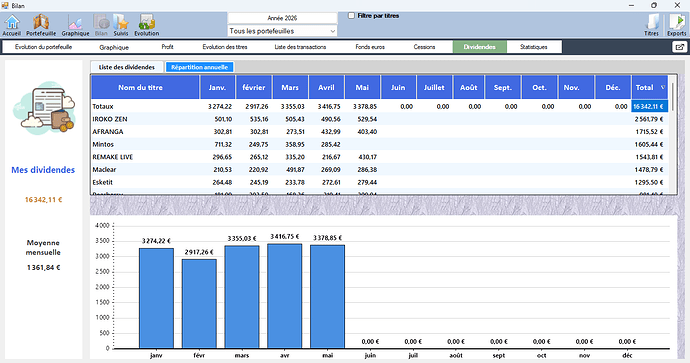This screenshot has width=690, height=363.
Task: Select the Dividendes tab
Action: click(480, 47)
